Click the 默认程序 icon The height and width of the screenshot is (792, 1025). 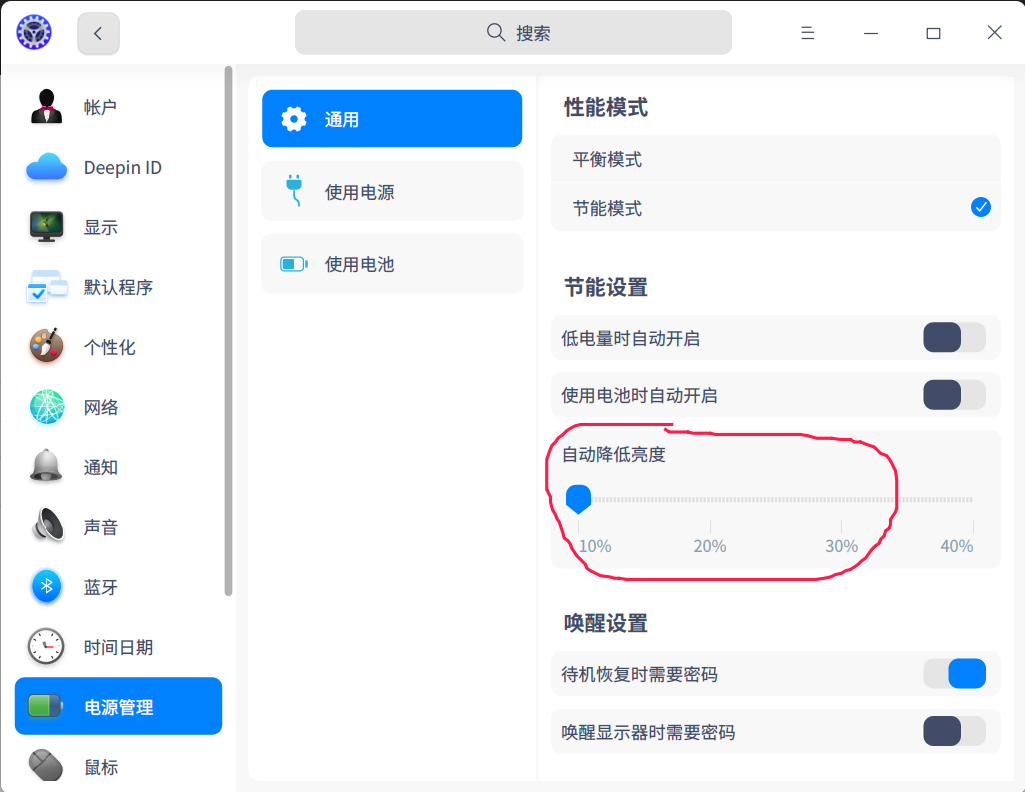(46, 287)
